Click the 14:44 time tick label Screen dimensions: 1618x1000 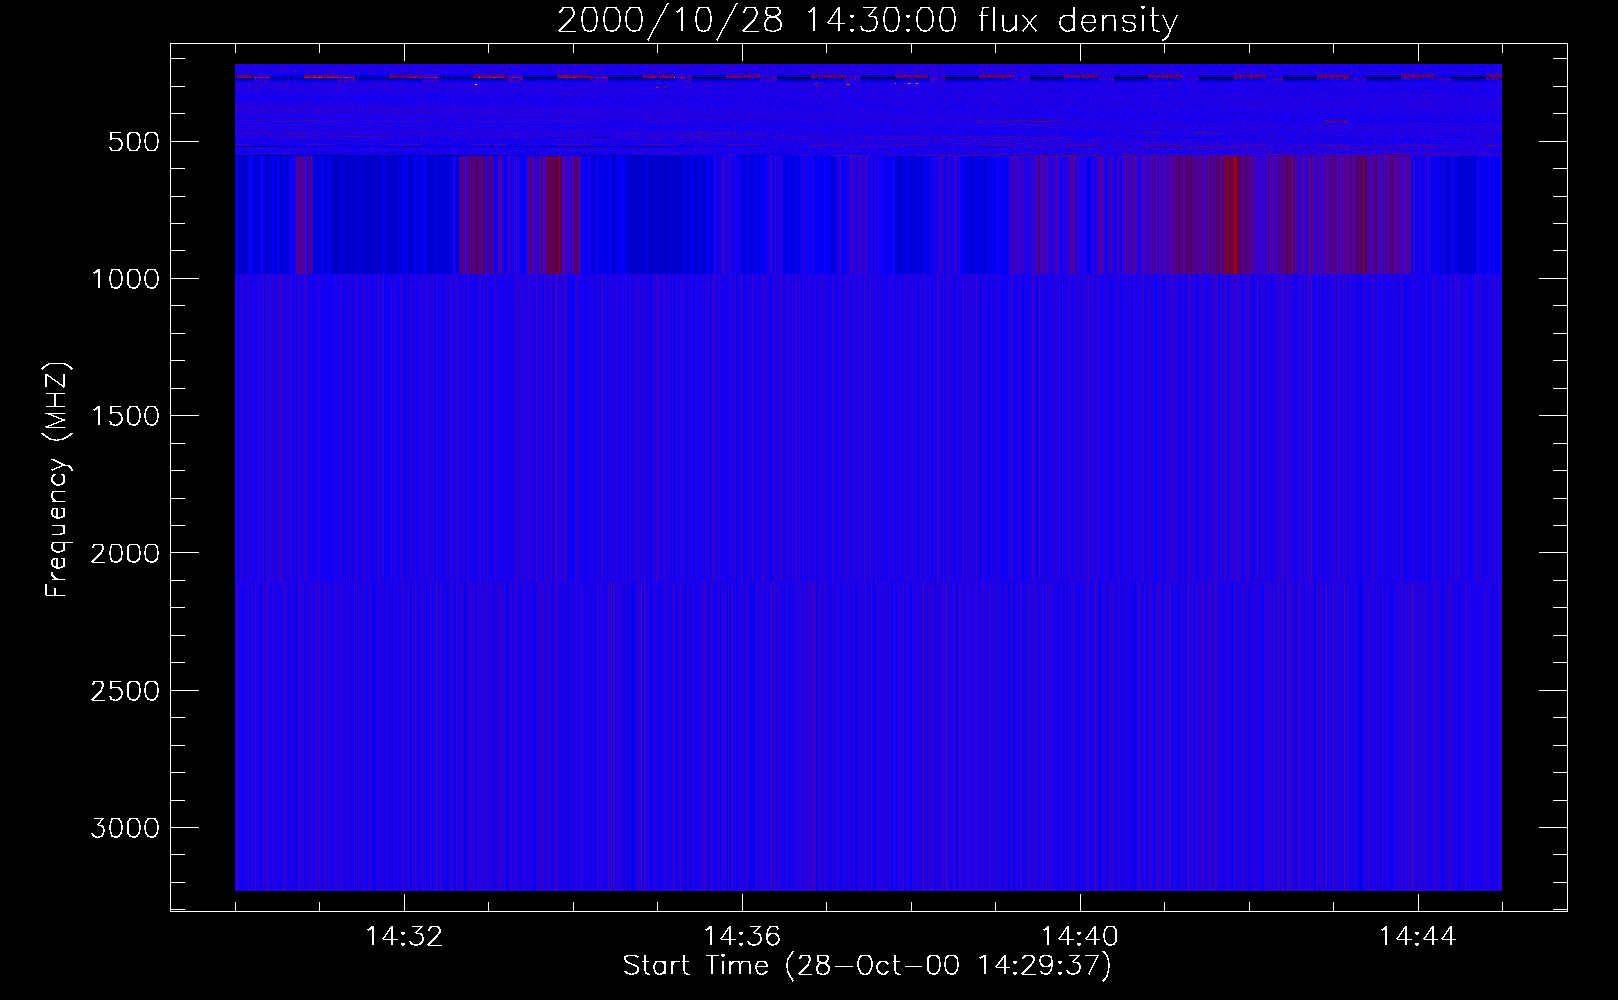[x=1417, y=937]
